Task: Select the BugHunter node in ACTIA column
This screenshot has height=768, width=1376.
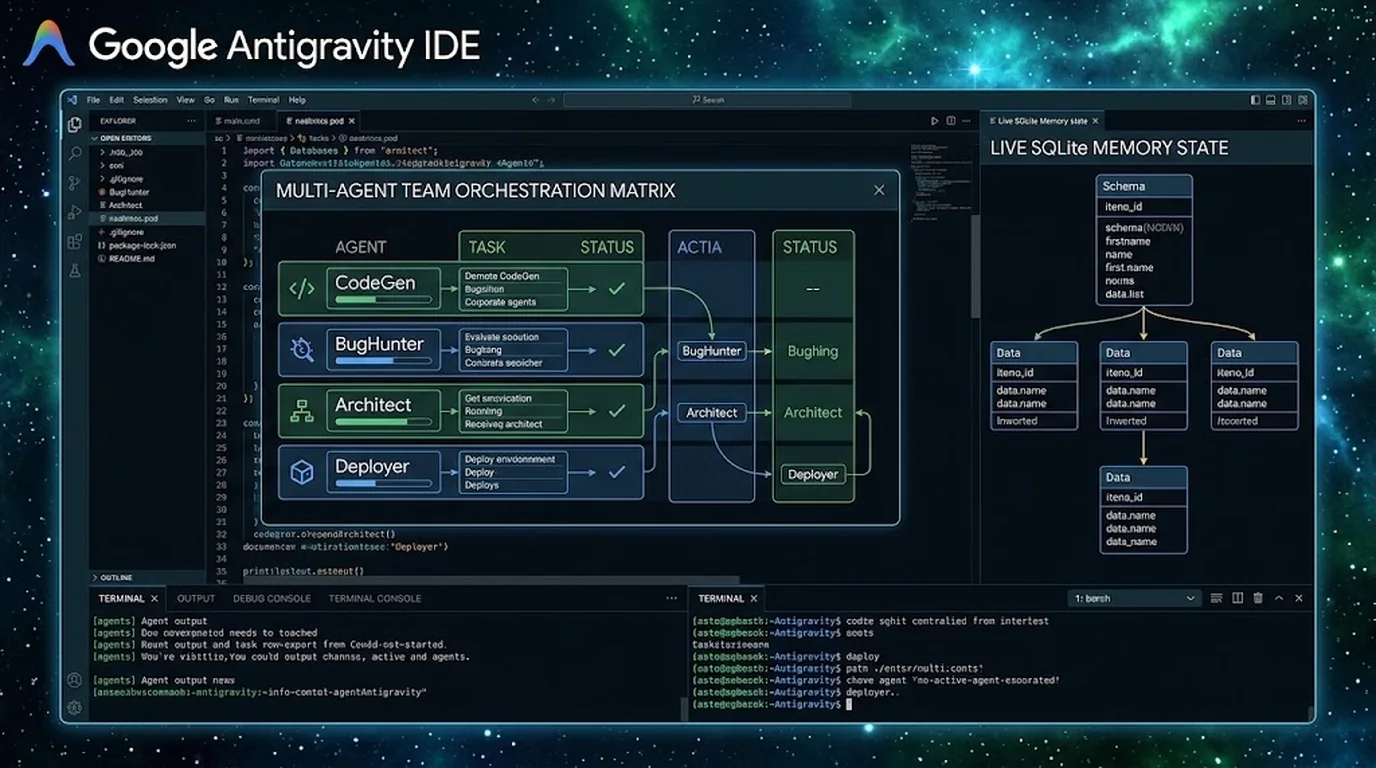Action: [711, 351]
